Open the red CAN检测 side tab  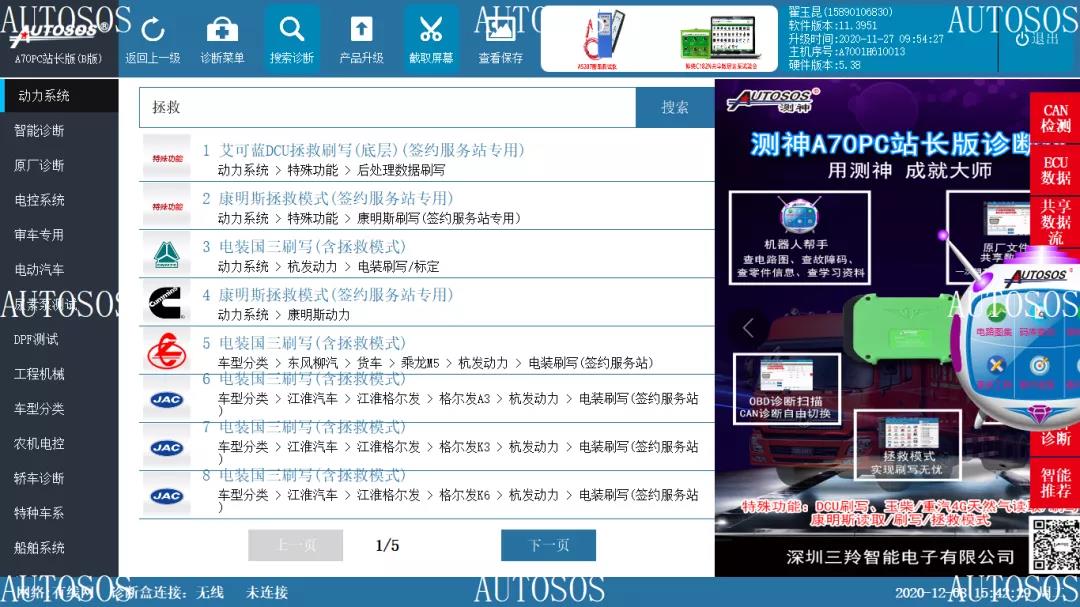(1055, 119)
